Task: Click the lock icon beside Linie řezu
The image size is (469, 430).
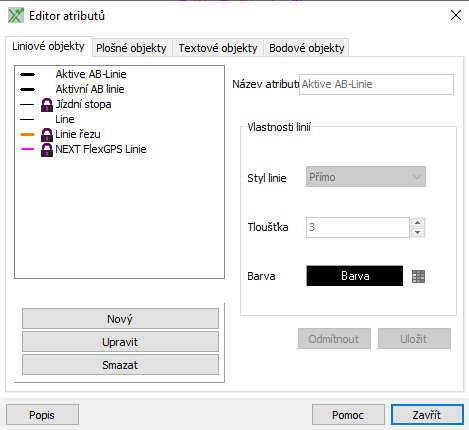Action: pos(47,135)
